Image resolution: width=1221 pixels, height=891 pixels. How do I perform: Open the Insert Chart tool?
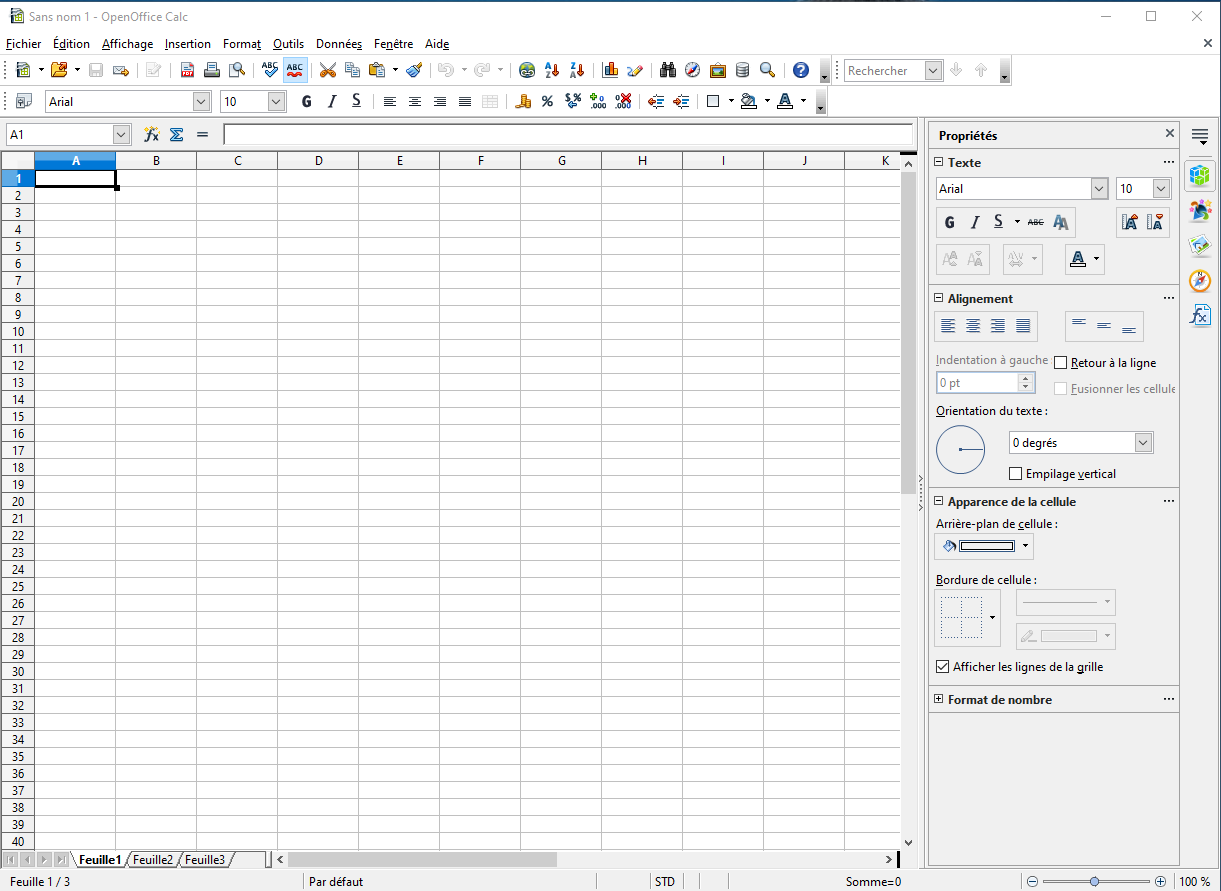pos(610,70)
